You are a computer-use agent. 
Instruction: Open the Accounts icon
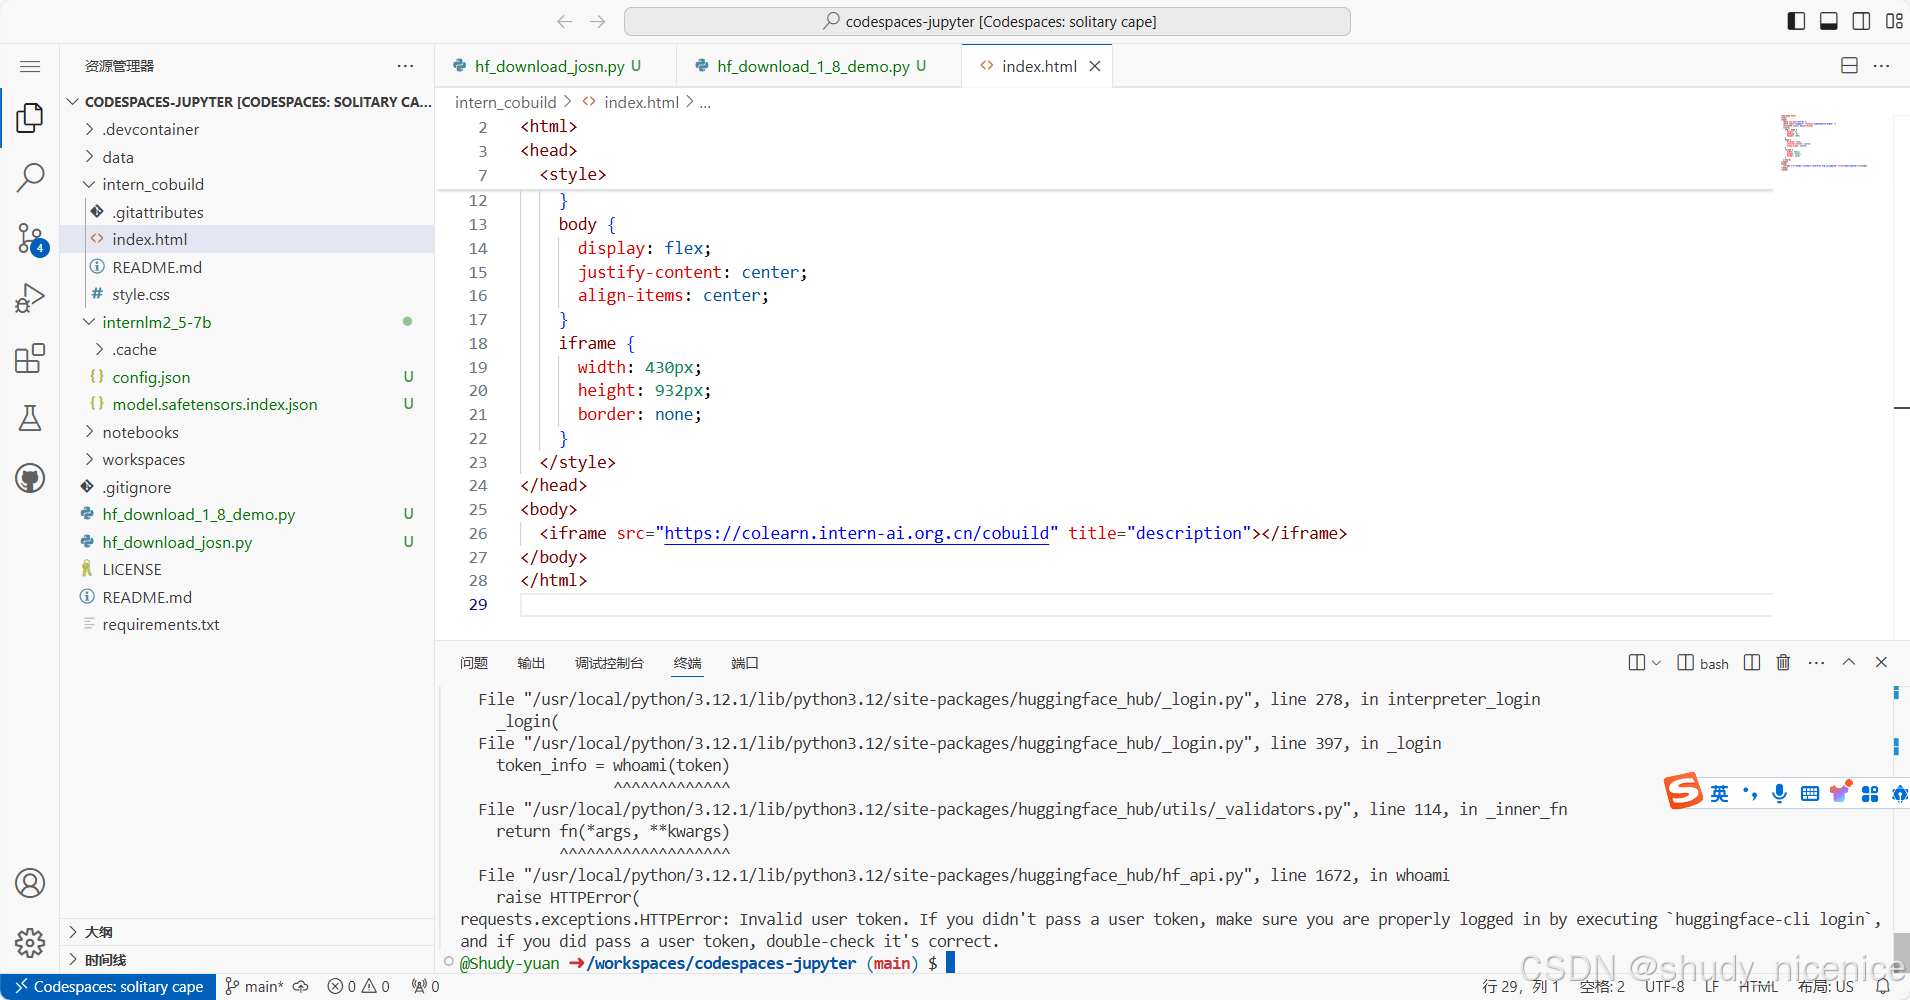tap(30, 883)
